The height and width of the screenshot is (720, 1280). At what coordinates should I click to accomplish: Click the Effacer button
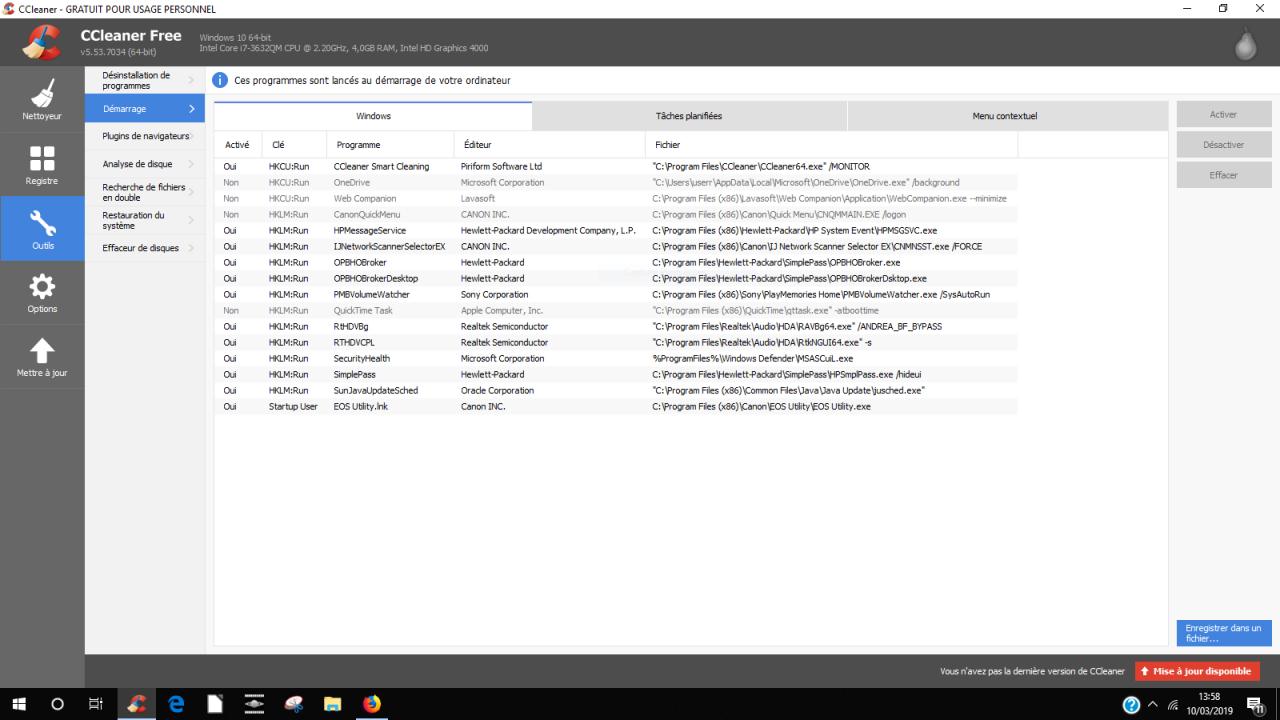[1223, 175]
